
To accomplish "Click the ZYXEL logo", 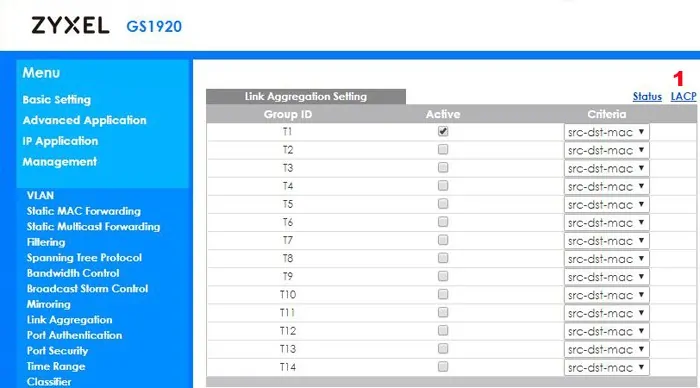I will click(70, 25).
